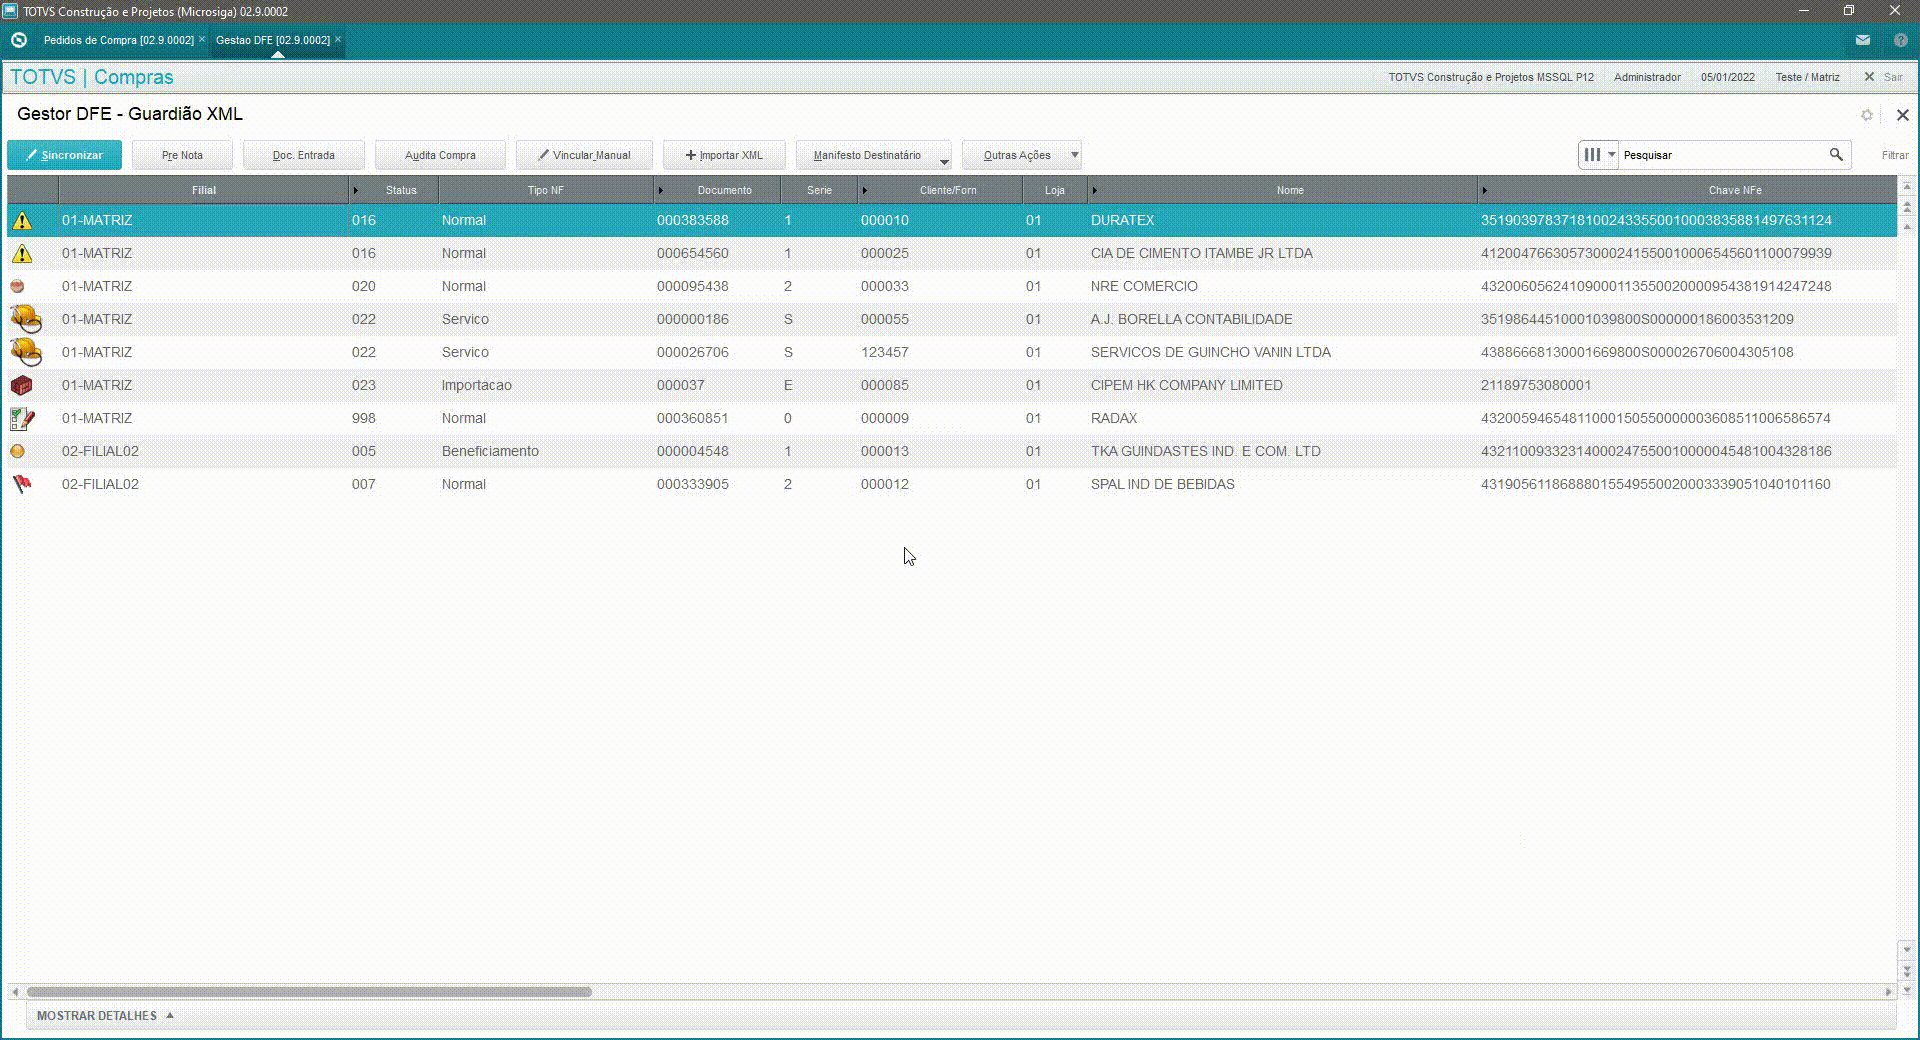Image resolution: width=1920 pixels, height=1040 pixels.
Task: Select the Beneficiamento type cell
Action: coord(546,451)
